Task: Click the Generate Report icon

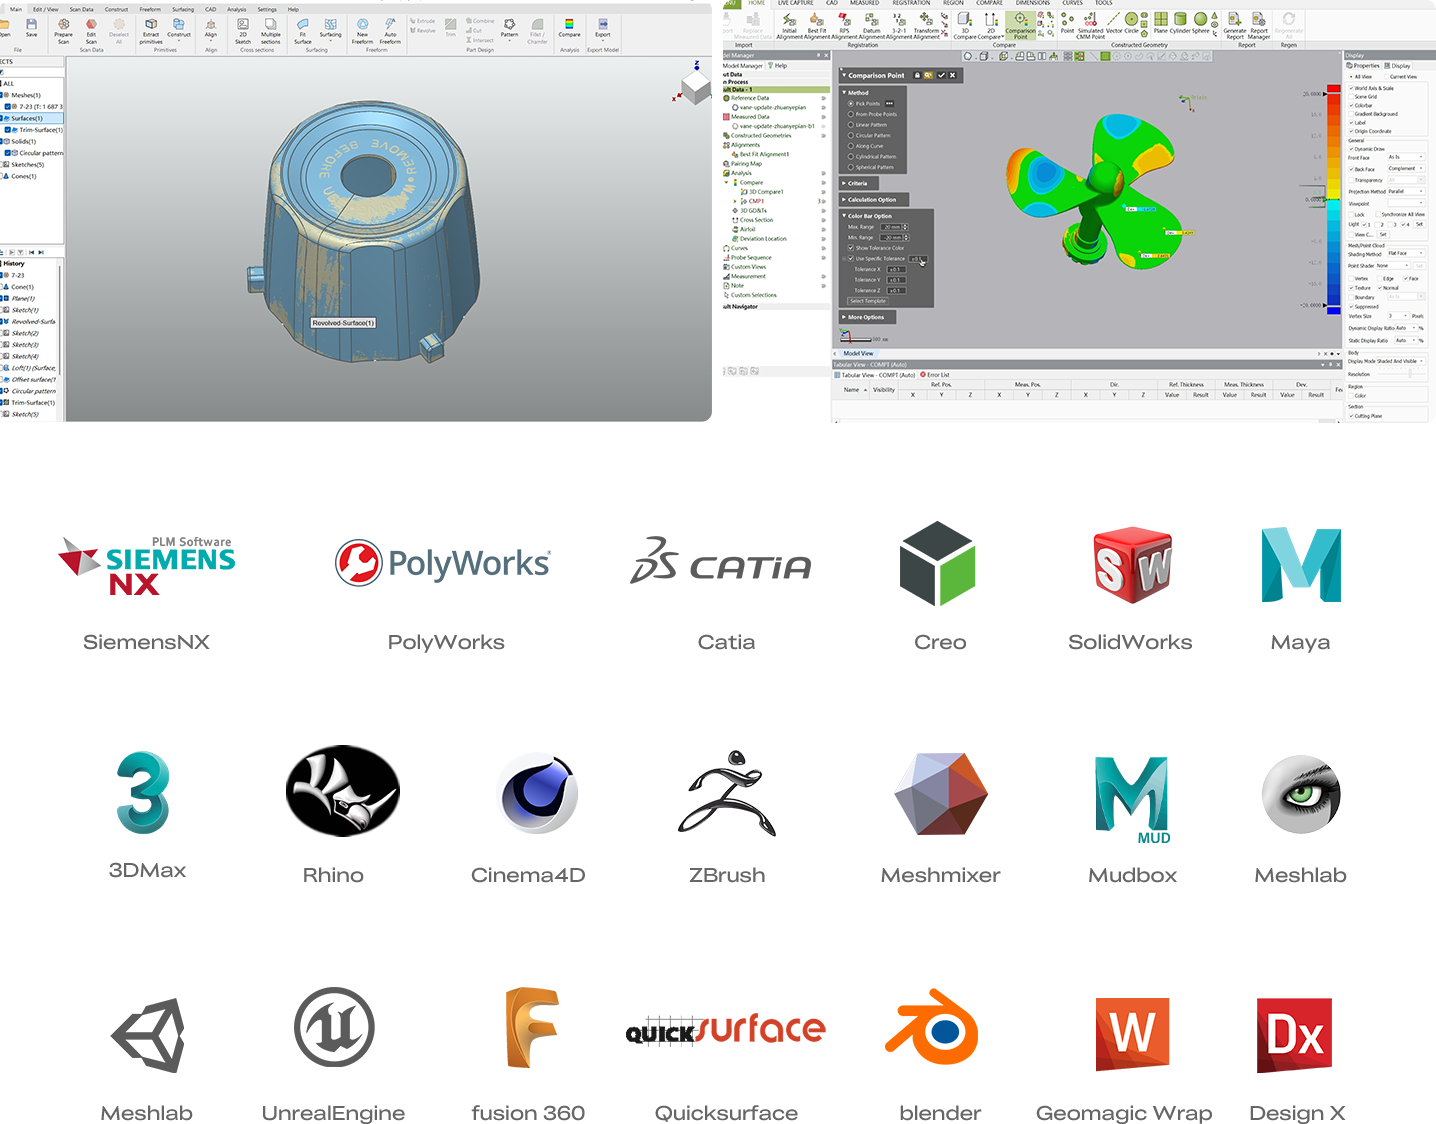Action: pyautogui.click(x=1235, y=22)
